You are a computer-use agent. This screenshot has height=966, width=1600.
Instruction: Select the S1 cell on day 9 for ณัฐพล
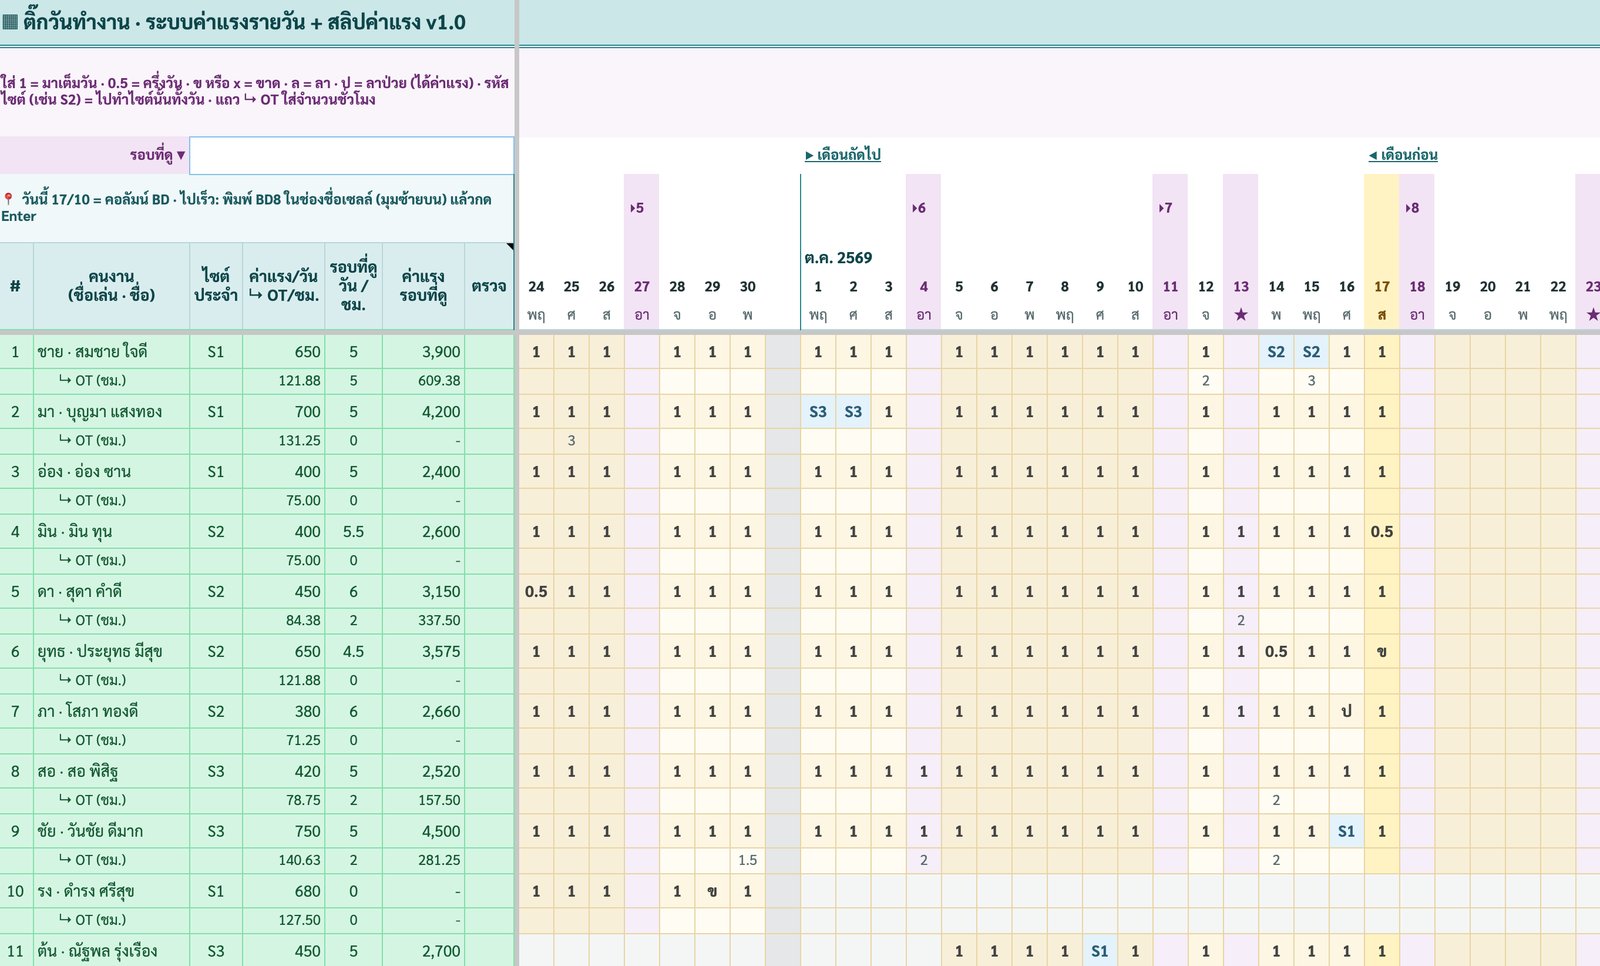pyautogui.click(x=1100, y=951)
